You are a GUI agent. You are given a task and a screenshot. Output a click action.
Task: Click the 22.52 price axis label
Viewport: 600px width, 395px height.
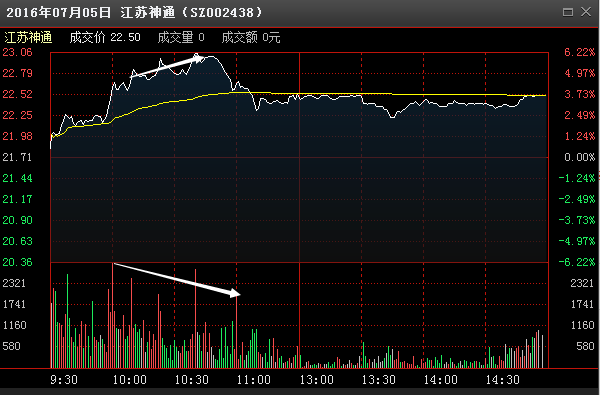point(17,94)
